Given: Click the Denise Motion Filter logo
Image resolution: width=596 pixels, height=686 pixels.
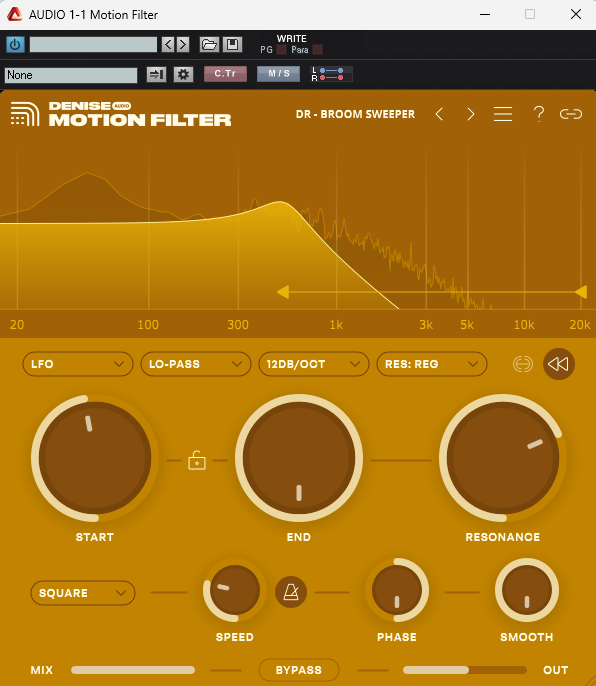Looking at the screenshot, I should point(121,114).
